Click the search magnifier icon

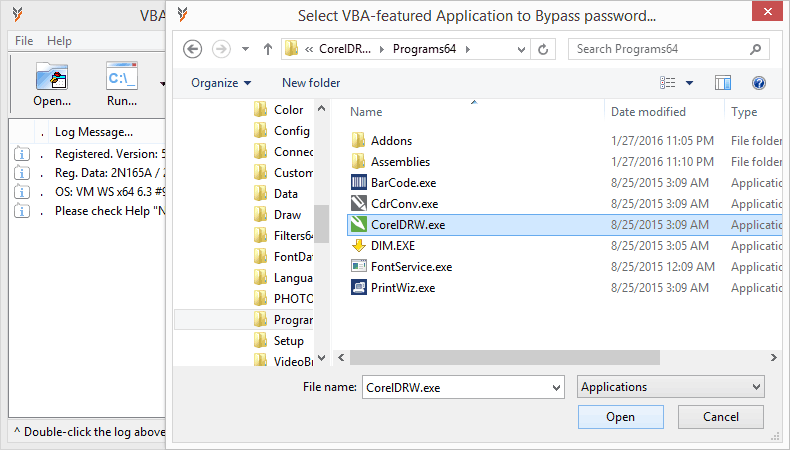point(755,49)
